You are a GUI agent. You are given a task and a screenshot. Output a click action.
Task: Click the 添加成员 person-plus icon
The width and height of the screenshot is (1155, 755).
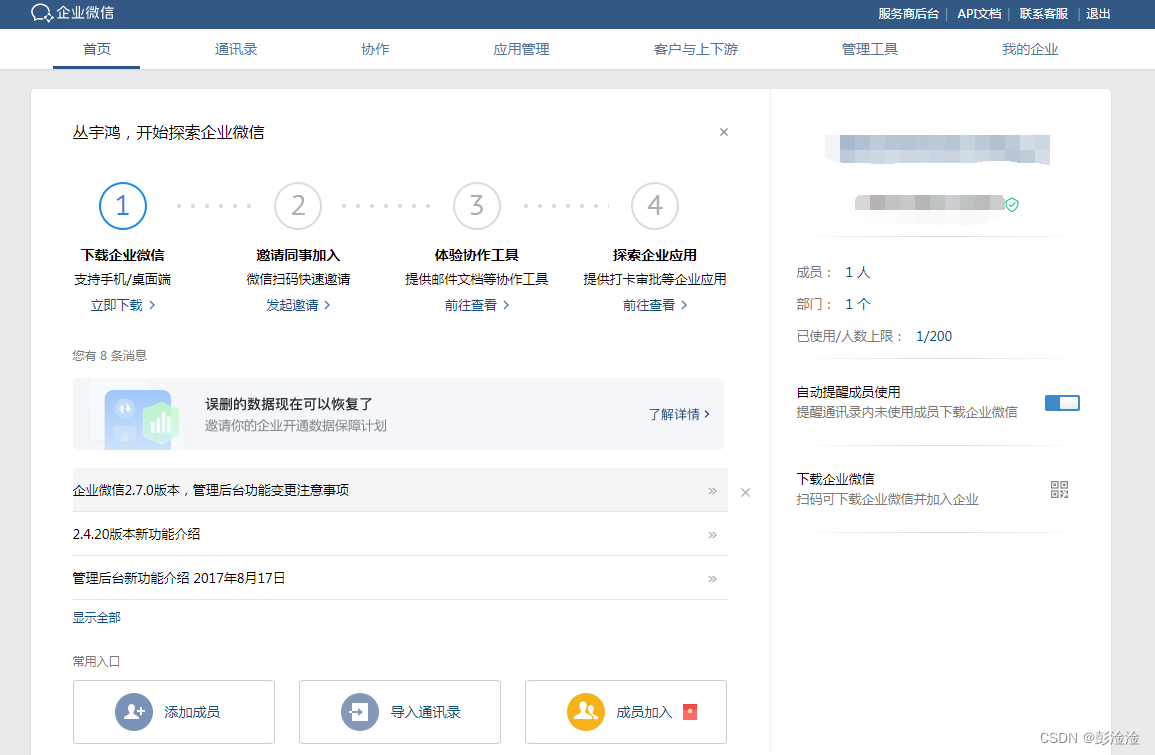[134, 712]
